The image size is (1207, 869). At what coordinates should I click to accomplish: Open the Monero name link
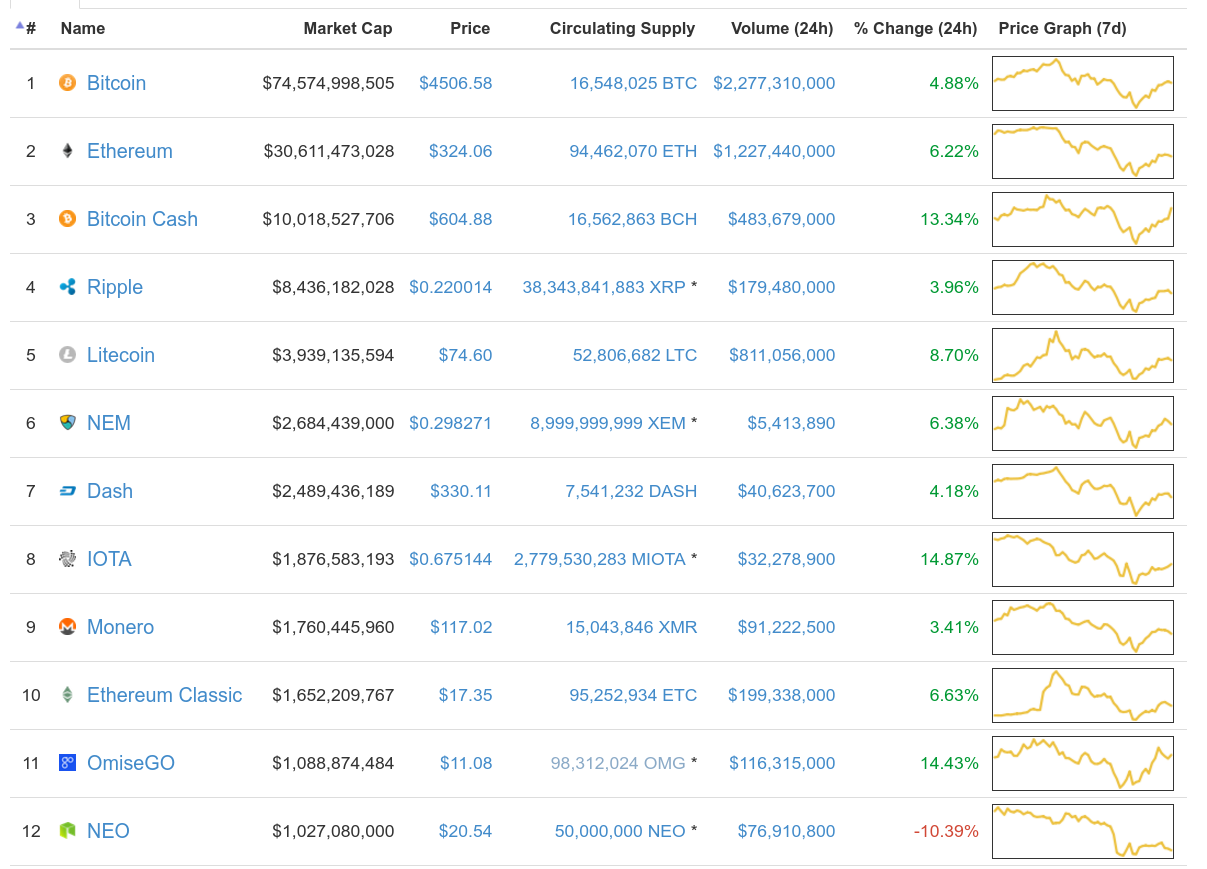(120, 627)
